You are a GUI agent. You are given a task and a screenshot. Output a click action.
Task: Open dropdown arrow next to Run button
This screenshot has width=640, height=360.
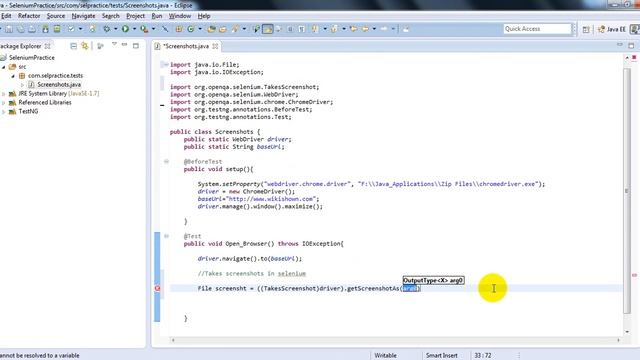[x=134, y=29]
